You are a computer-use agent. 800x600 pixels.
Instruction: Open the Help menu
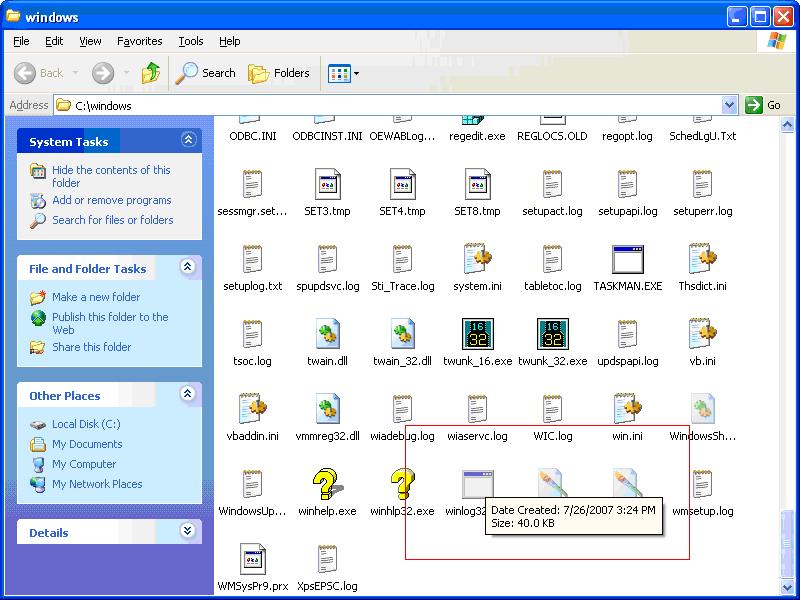pos(230,41)
